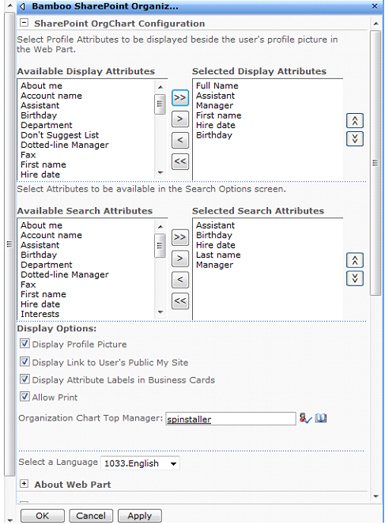Select Account name in Available Display Attributes
This screenshot has width=388, height=524.
pyautogui.click(x=51, y=96)
